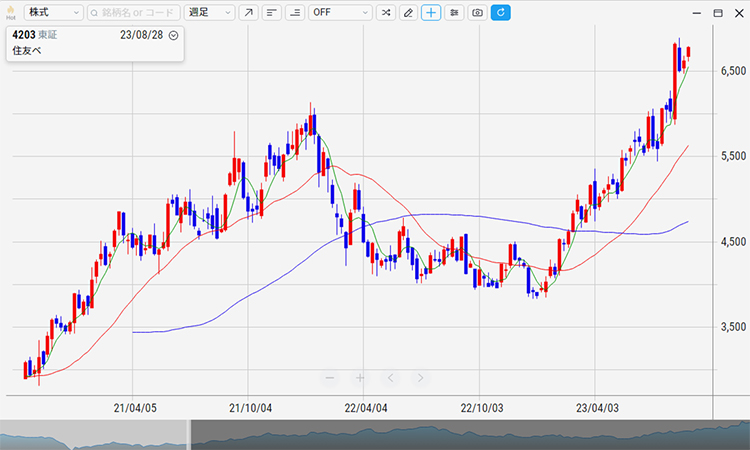750x450 pixels.
Task: Click the arrow pop-out chart icon
Action: click(249, 13)
